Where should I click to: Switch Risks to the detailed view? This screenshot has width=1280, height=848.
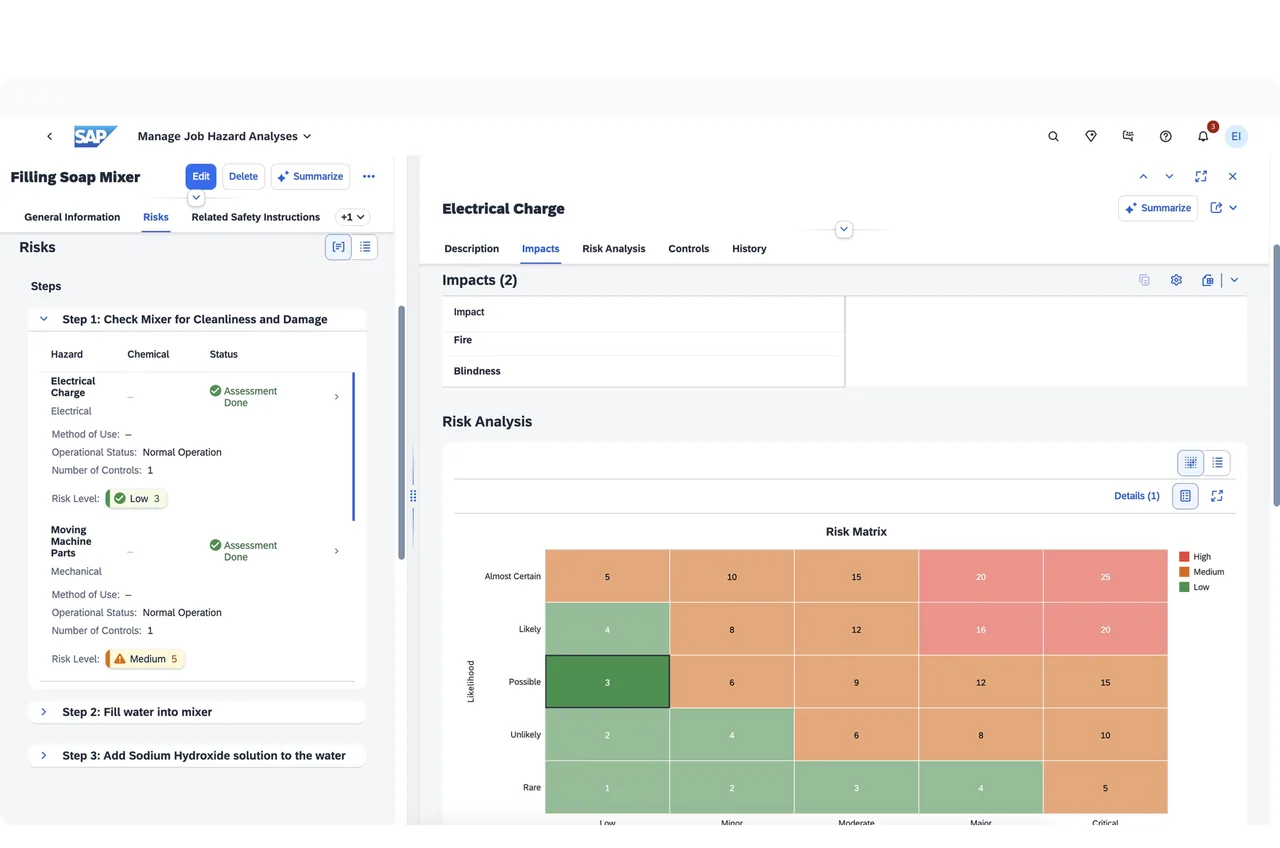338,247
